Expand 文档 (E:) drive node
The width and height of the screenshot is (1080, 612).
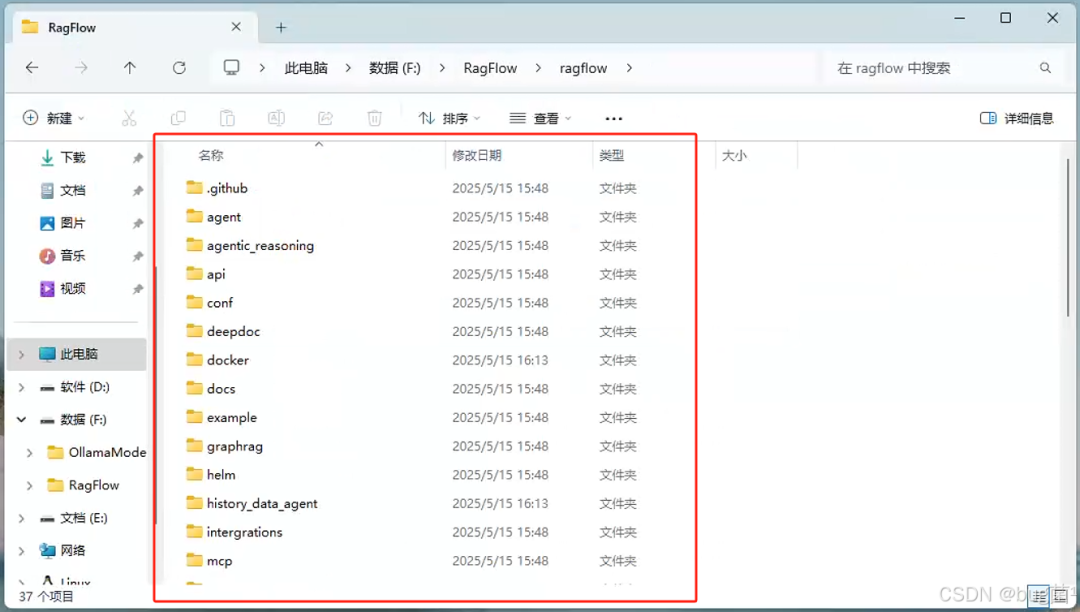coord(21,518)
